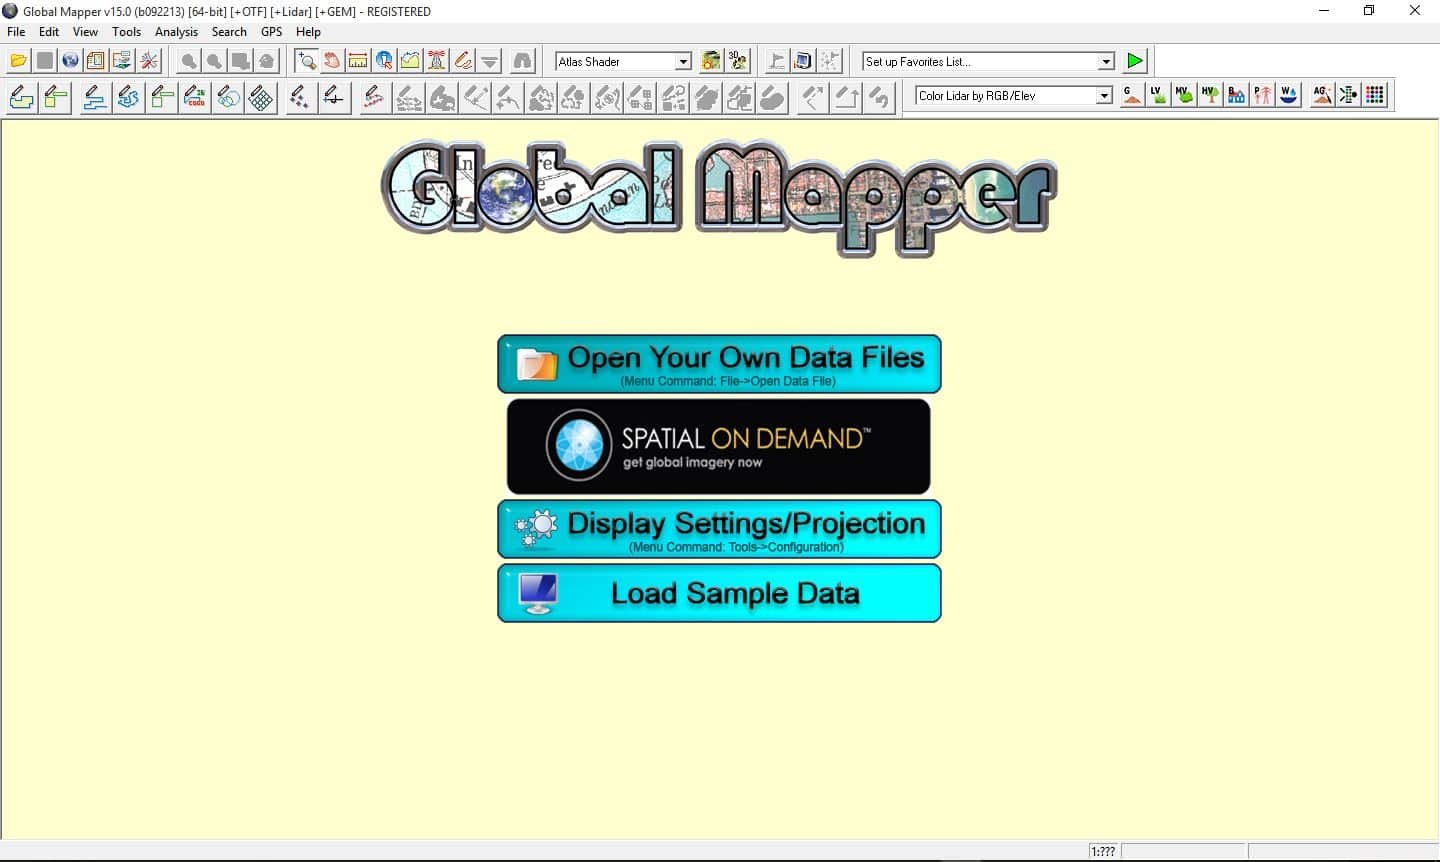Viewport: 1440px width, 862px height.
Task: Click the down-arrow toolbar dropdown beside Digitizer
Action: click(x=489, y=61)
